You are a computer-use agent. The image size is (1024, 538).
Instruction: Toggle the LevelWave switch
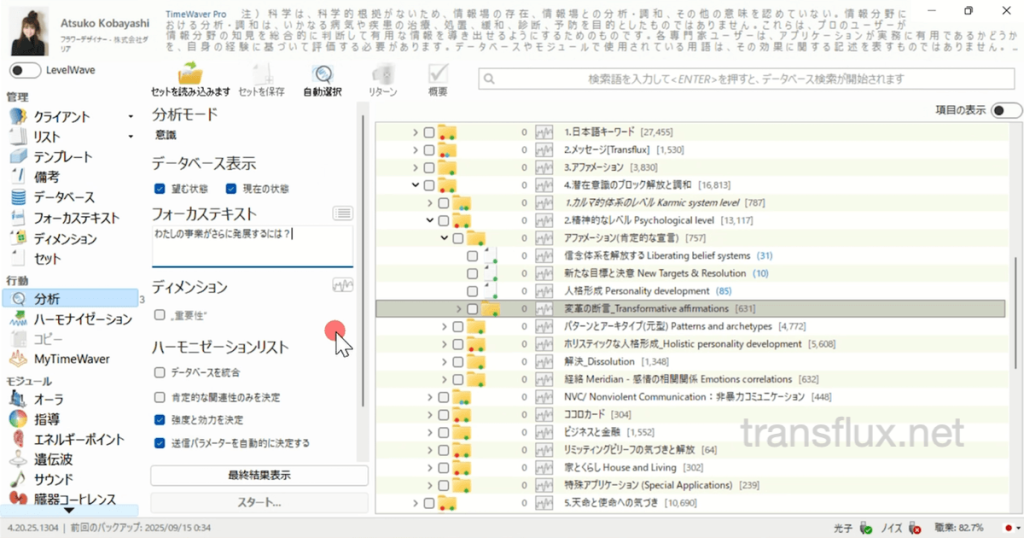click(25, 71)
